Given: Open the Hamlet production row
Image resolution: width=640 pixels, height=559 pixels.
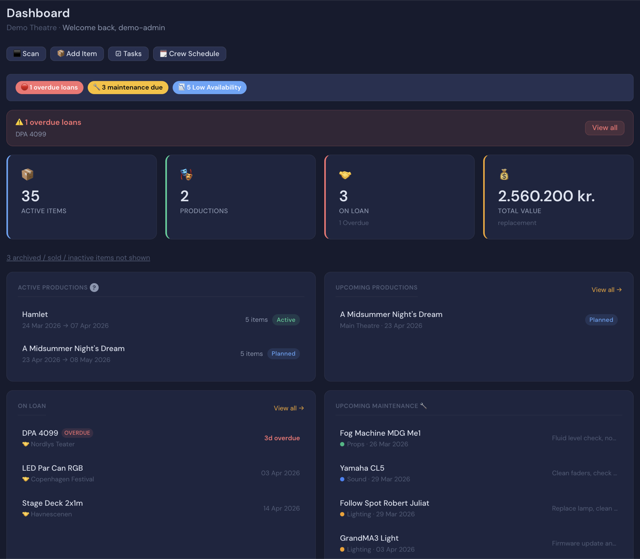Looking at the screenshot, I should [x=161, y=320].
